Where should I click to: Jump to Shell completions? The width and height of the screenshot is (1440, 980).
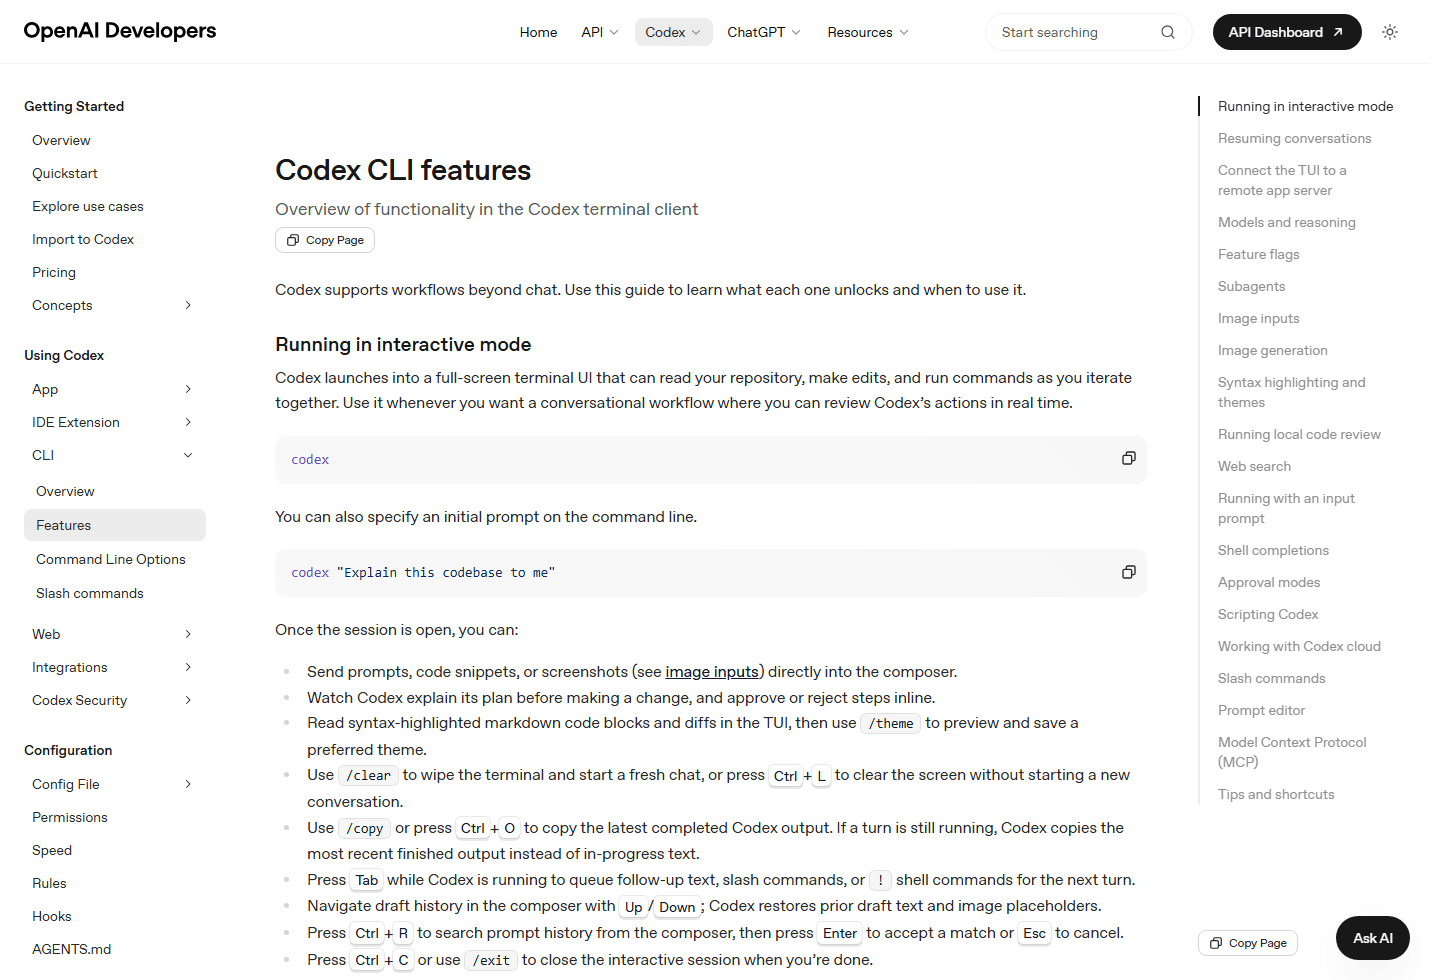tap(1273, 550)
